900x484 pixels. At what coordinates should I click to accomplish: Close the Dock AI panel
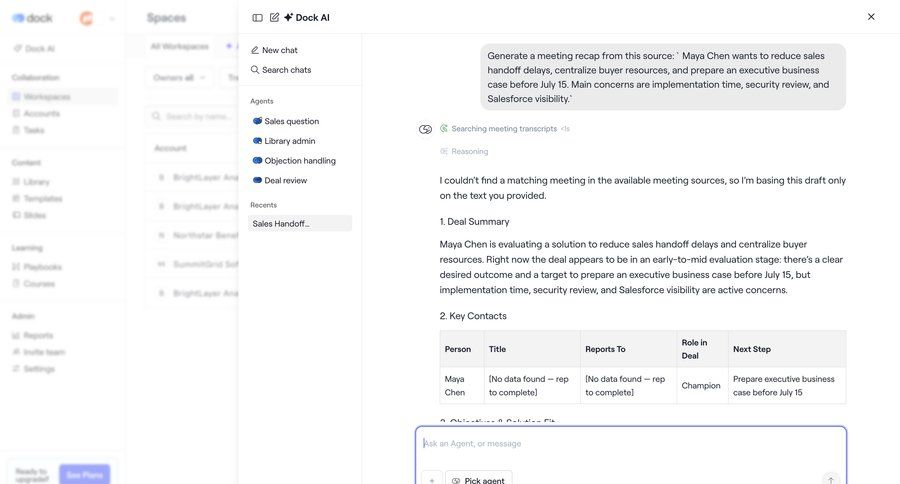871,17
